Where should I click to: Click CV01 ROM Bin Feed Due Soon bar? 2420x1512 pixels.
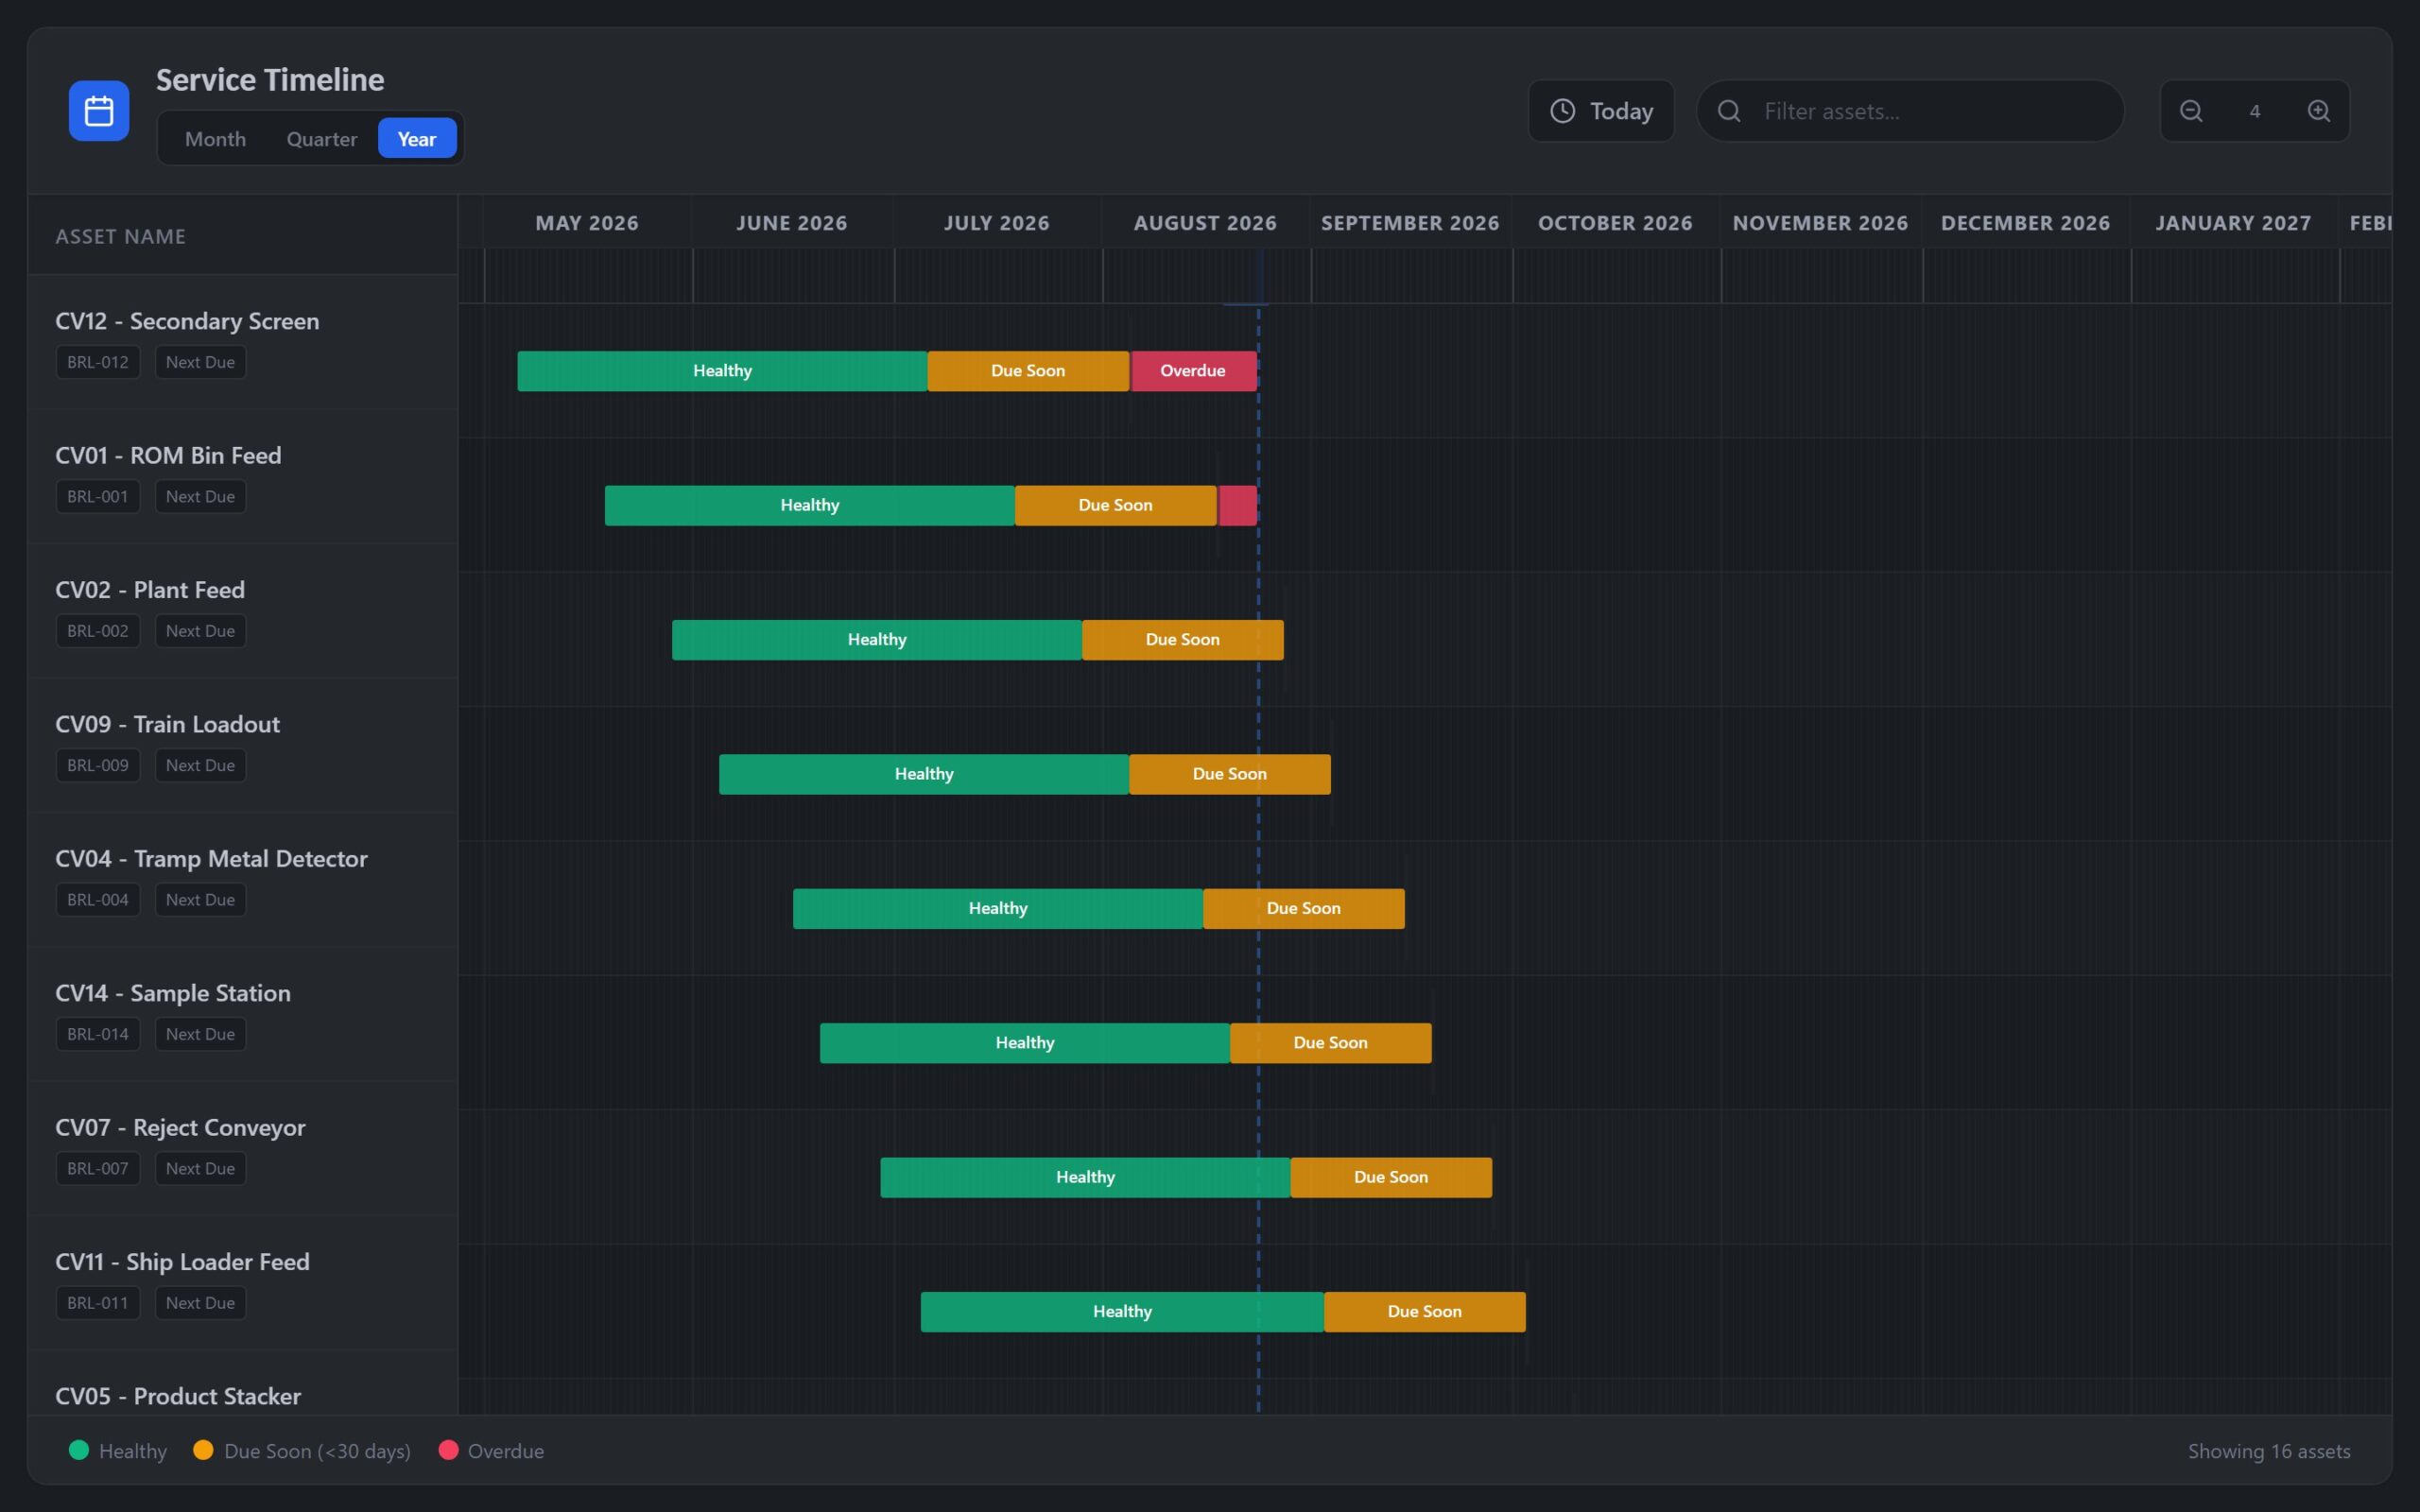[1115, 505]
